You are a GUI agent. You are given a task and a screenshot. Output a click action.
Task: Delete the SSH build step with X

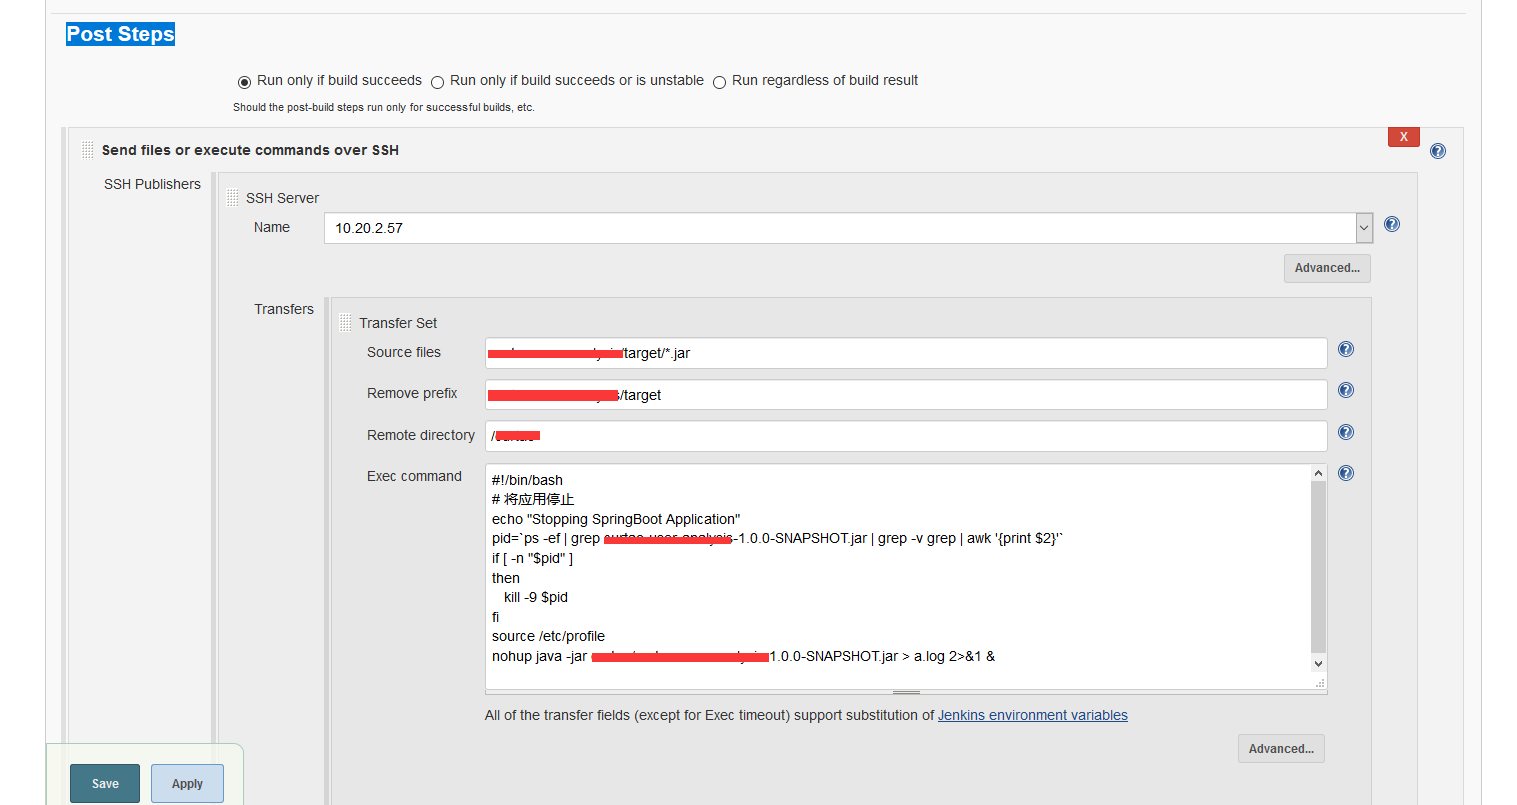pyautogui.click(x=1403, y=137)
